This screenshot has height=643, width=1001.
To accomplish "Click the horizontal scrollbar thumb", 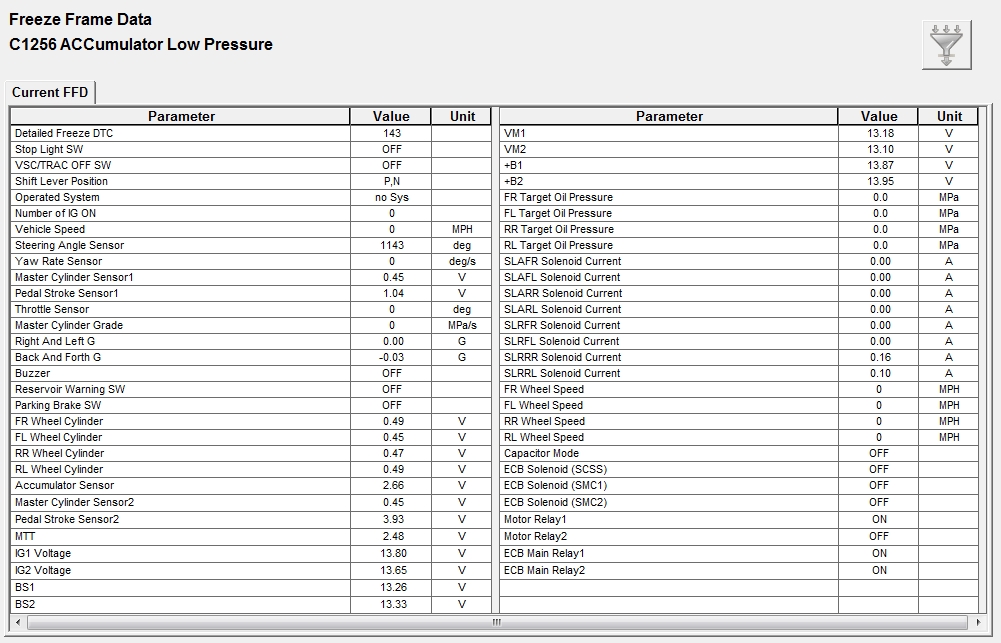I will point(497,622).
